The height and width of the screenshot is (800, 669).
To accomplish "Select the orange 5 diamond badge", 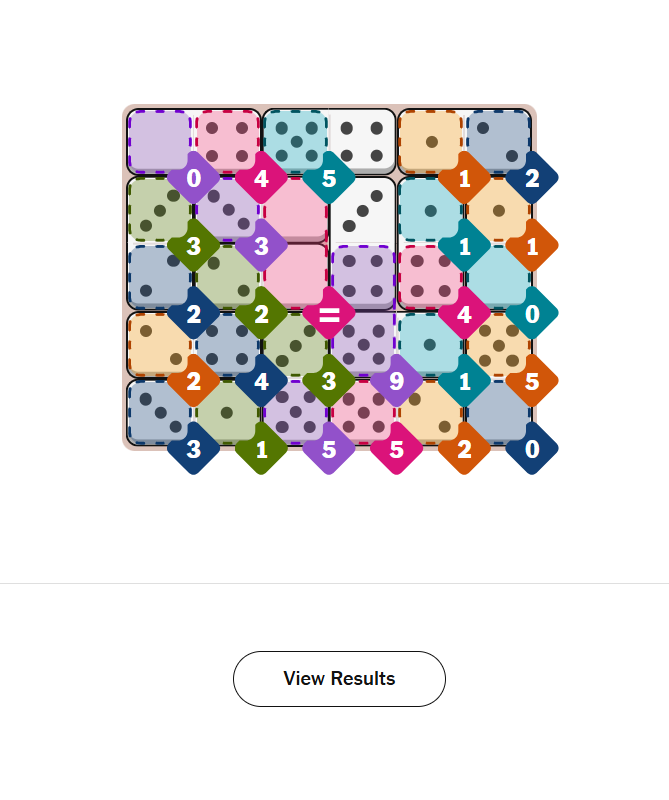I will click(531, 380).
